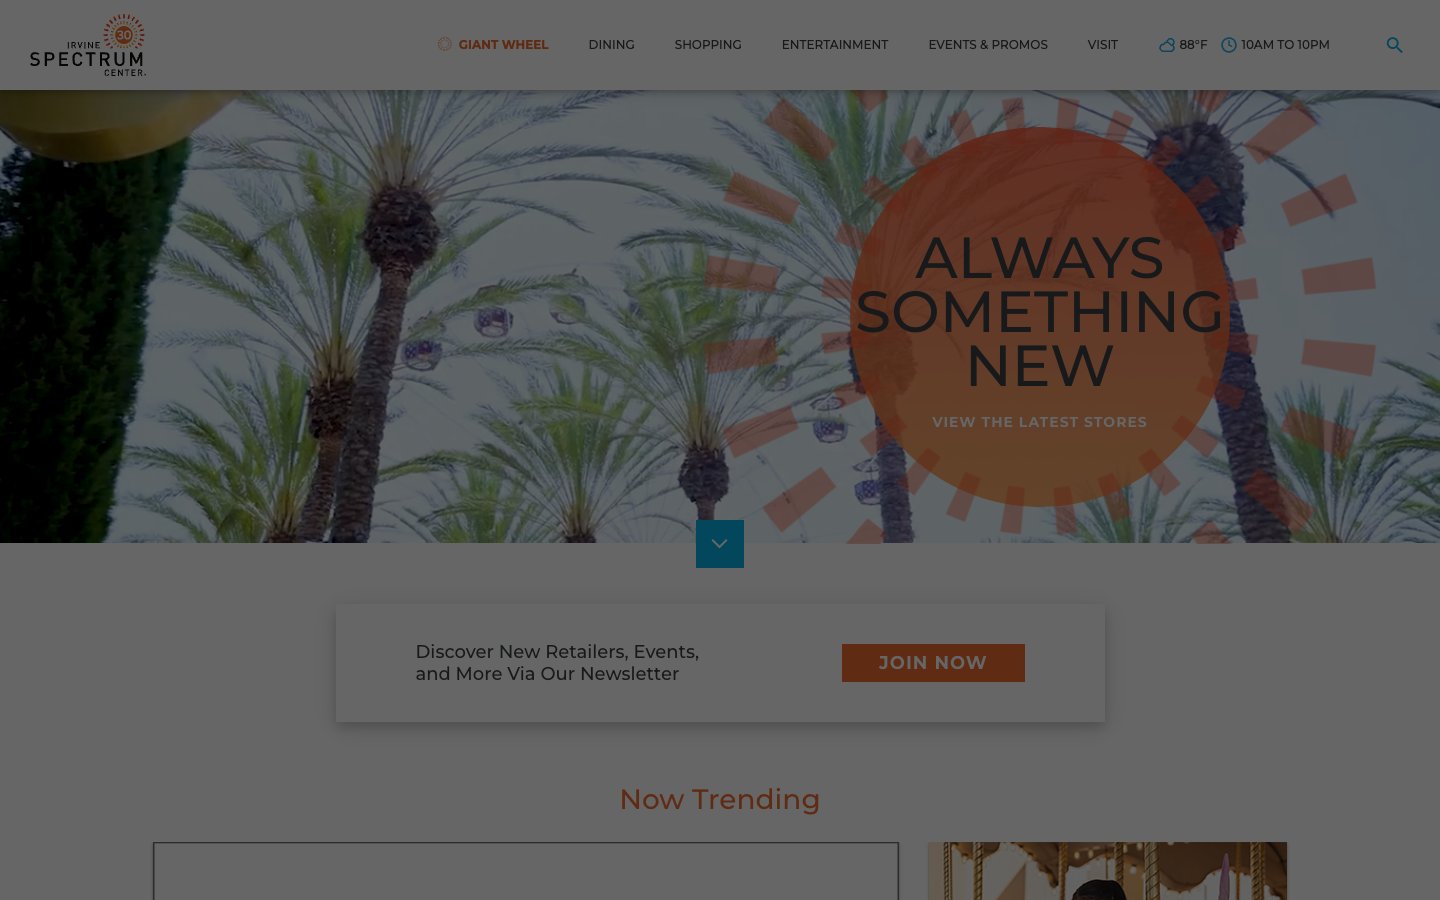Click the weather cloud icon

pyautogui.click(x=1166, y=45)
